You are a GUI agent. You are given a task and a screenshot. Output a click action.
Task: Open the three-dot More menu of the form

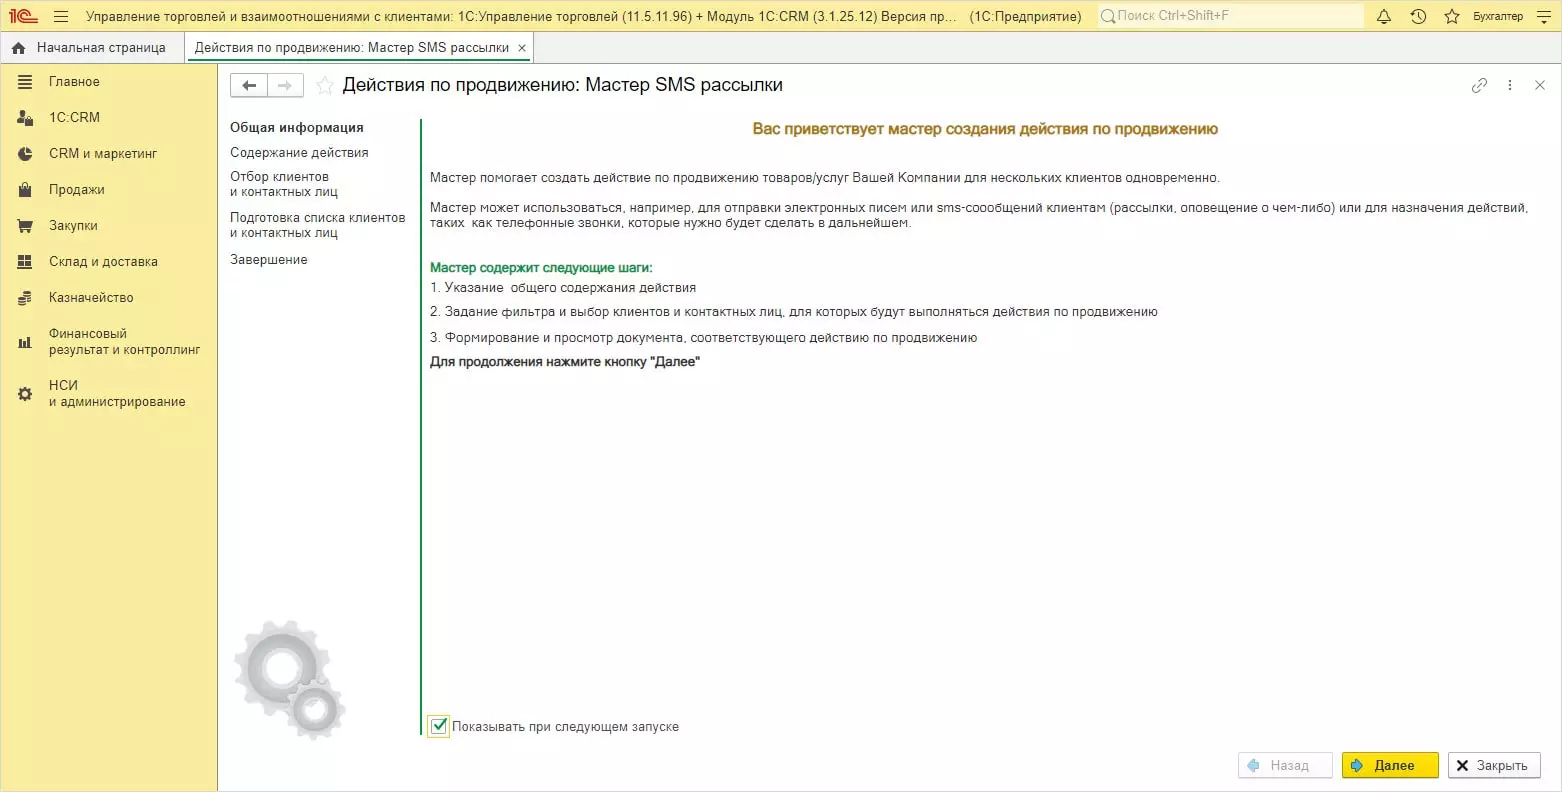tap(1510, 86)
